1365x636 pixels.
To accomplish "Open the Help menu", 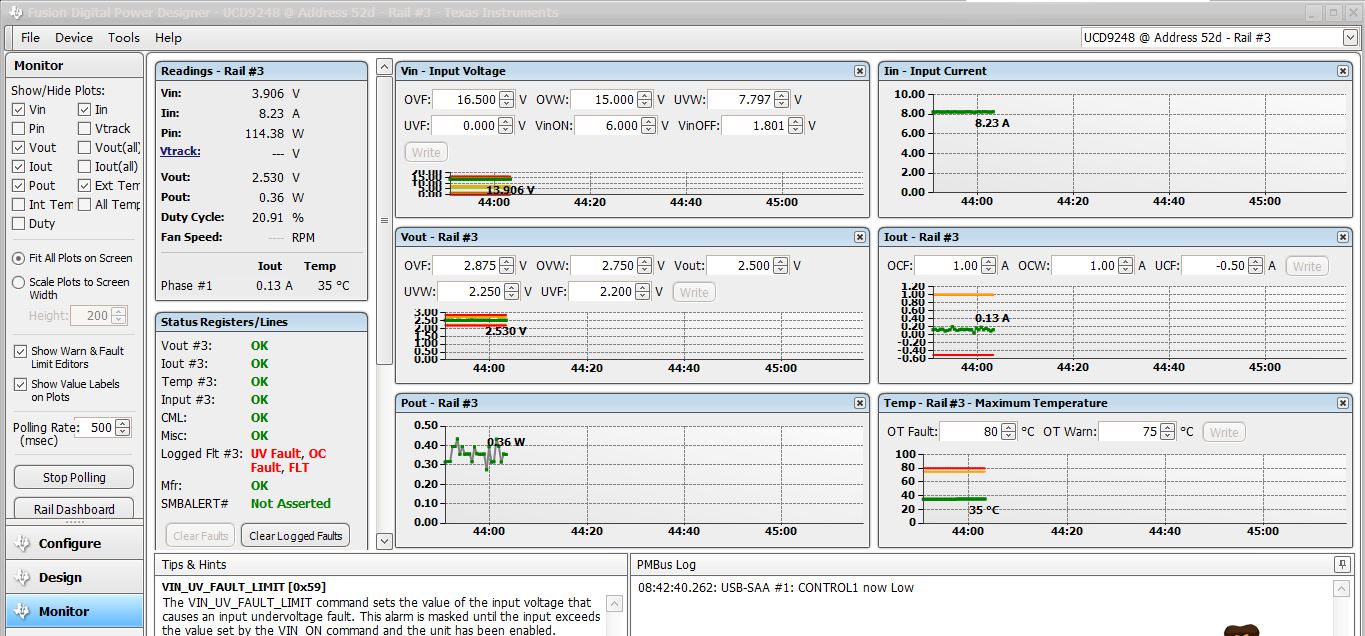I will pyautogui.click(x=168, y=38).
